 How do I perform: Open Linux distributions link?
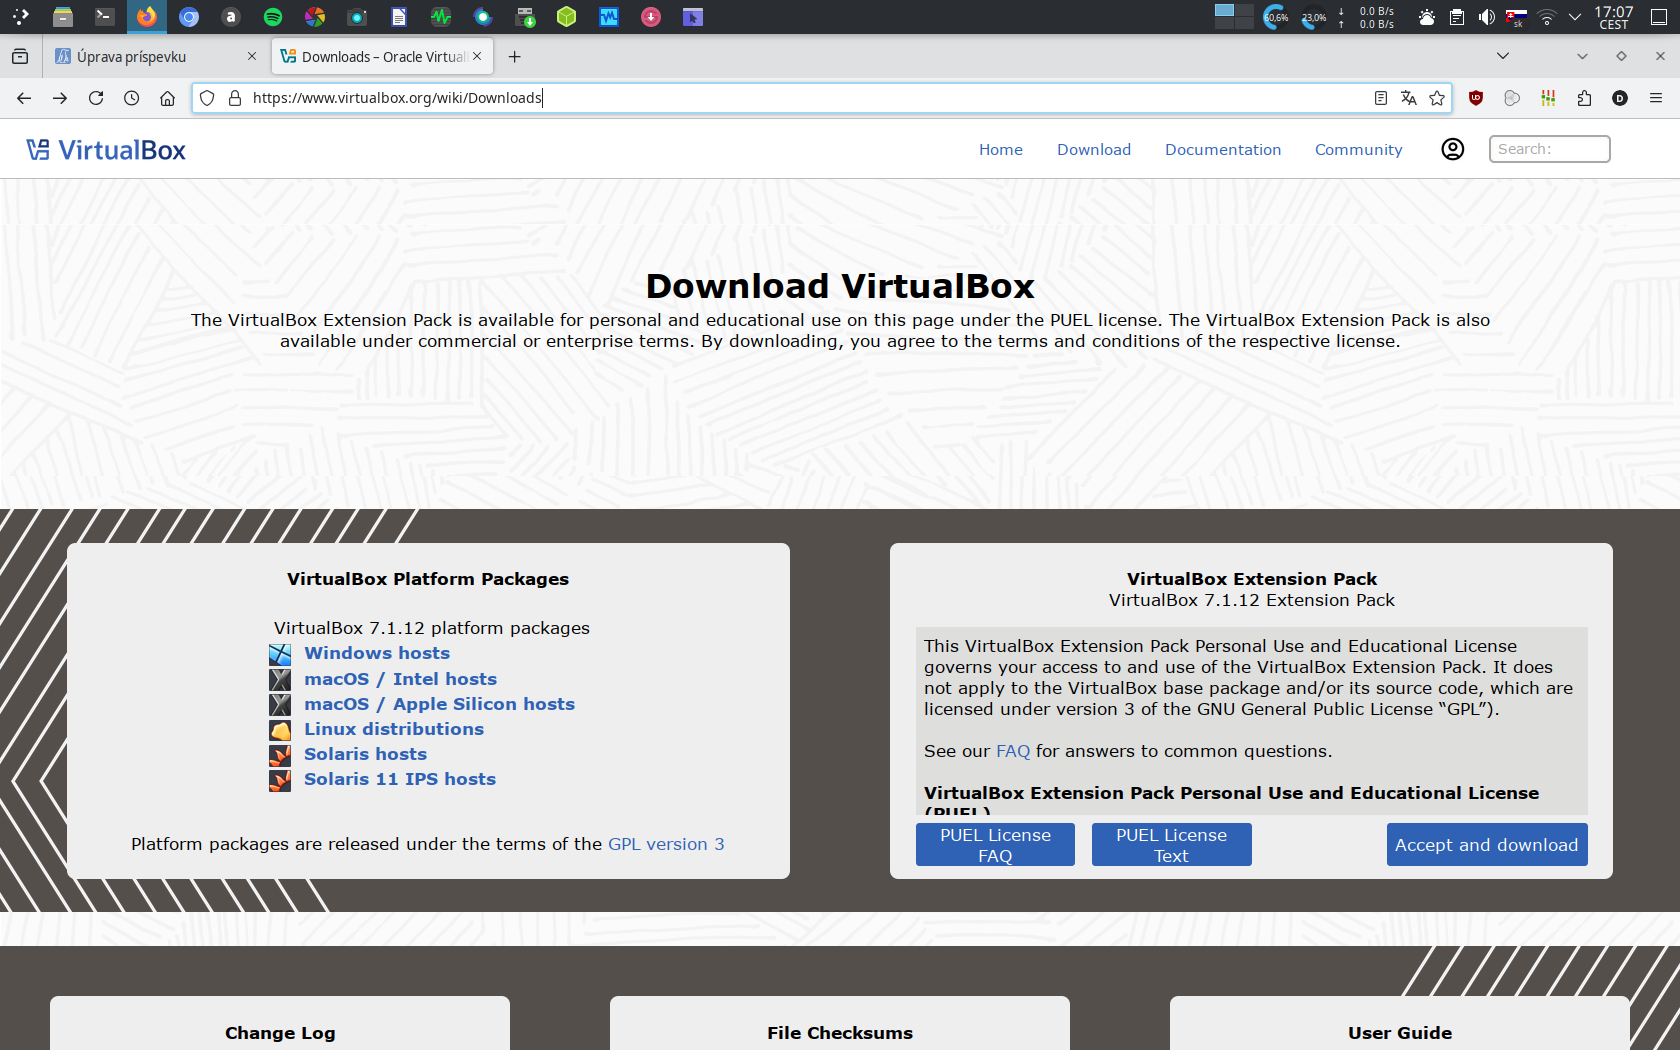click(x=394, y=729)
